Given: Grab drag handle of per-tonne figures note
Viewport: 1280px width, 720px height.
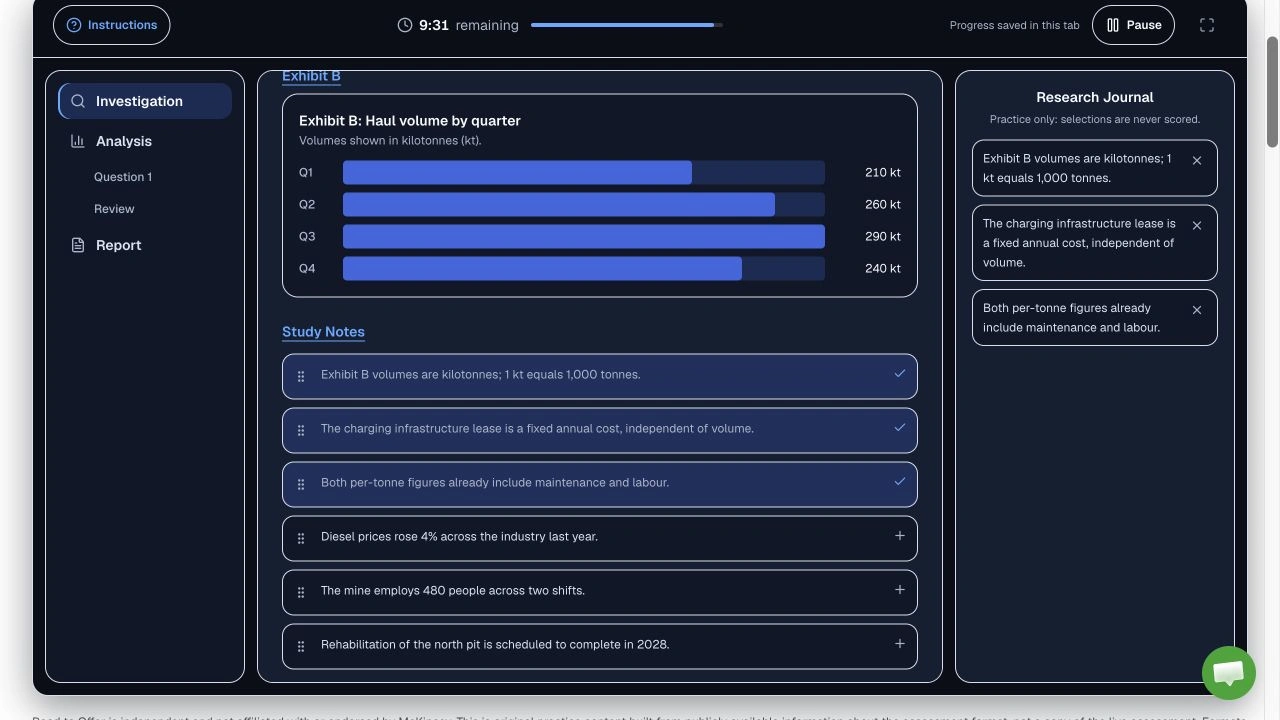Looking at the screenshot, I should 301,485.
